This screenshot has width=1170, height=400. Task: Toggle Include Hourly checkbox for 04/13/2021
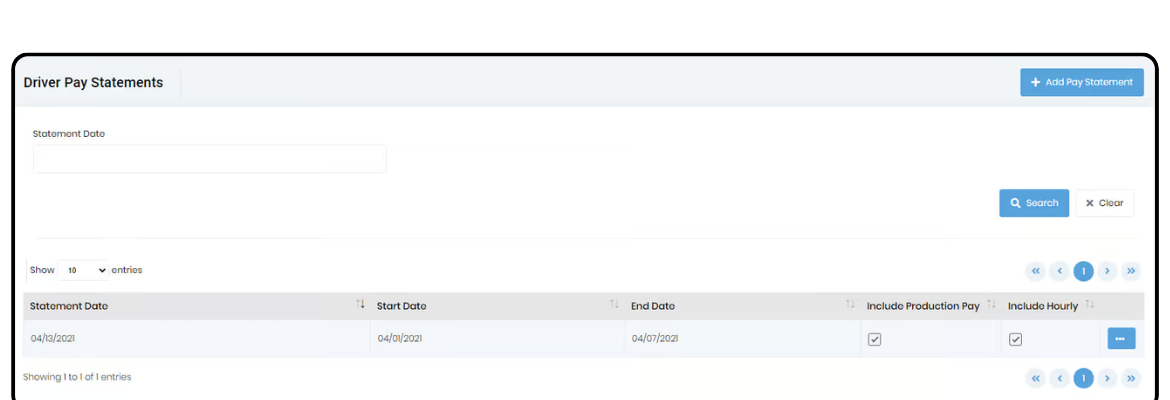[1015, 339]
